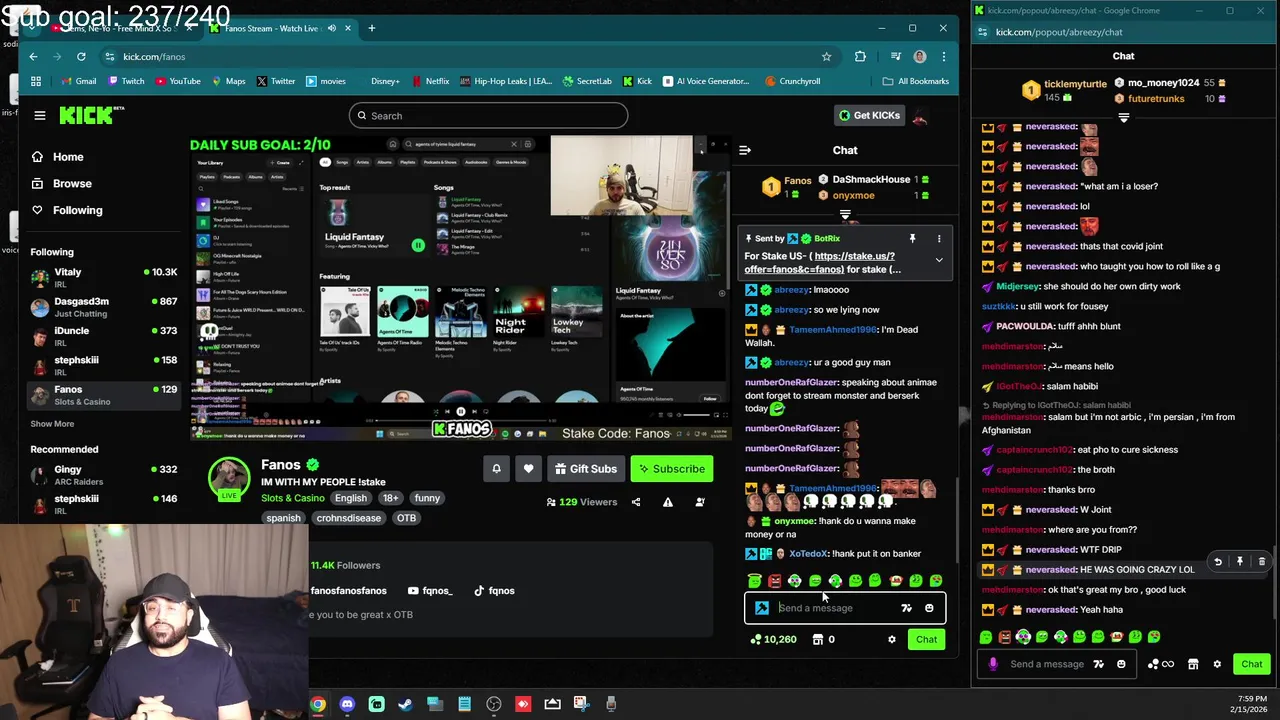Open Steam from the taskbar
Screen dimensions: 1280x720
click(x=405, y=704)
